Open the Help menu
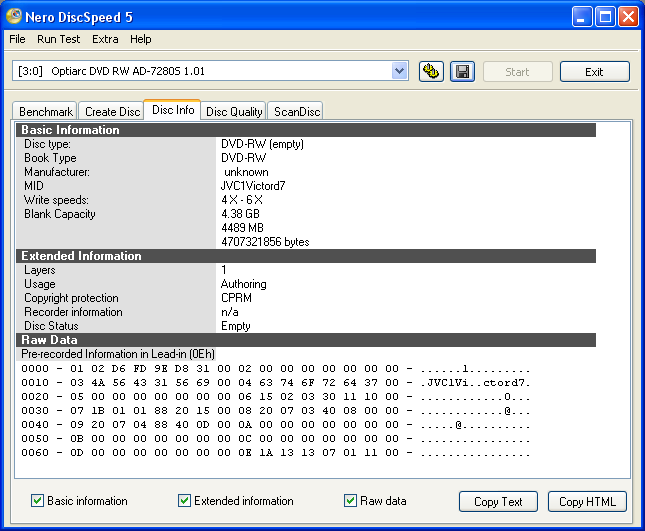The height and width of the screenshot is (531, 645). coord(141,39)
